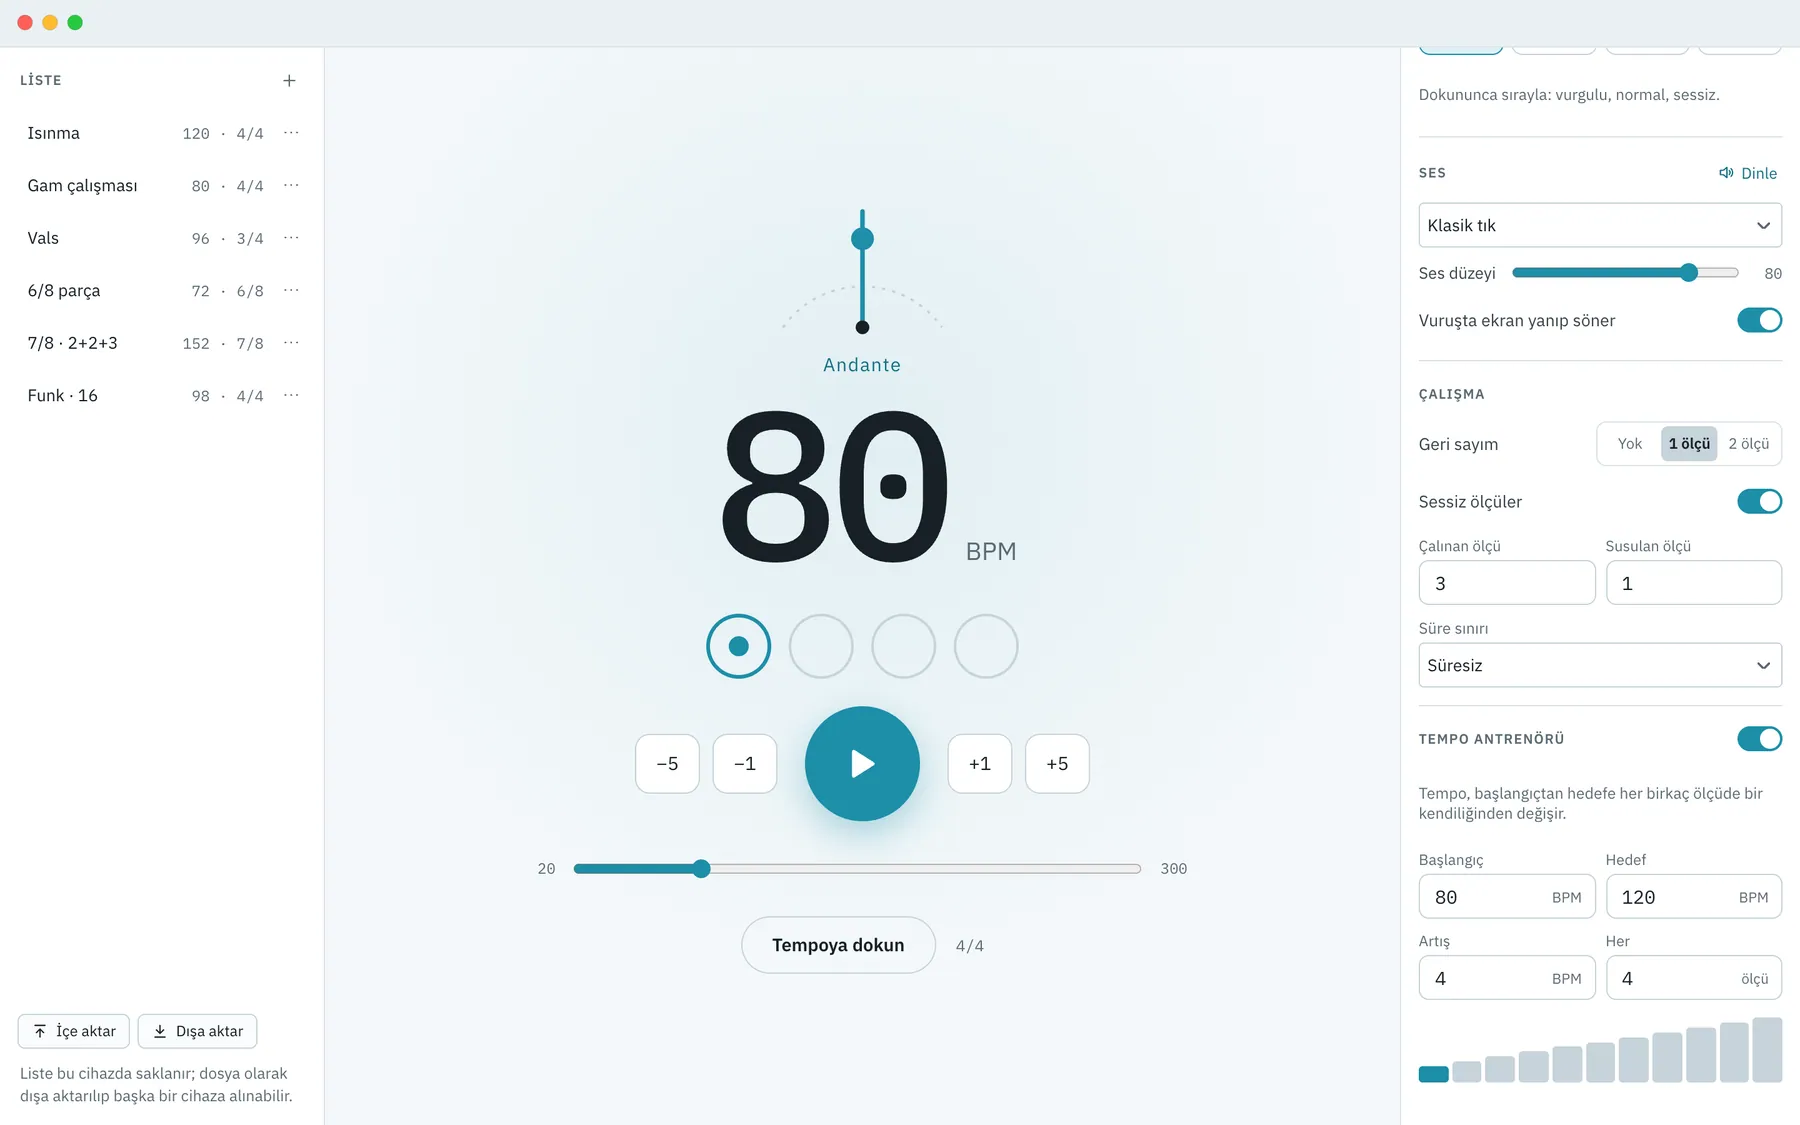
Task: Start the metronome with the play button
Action: pyautogui.click(x=862, y=764)
